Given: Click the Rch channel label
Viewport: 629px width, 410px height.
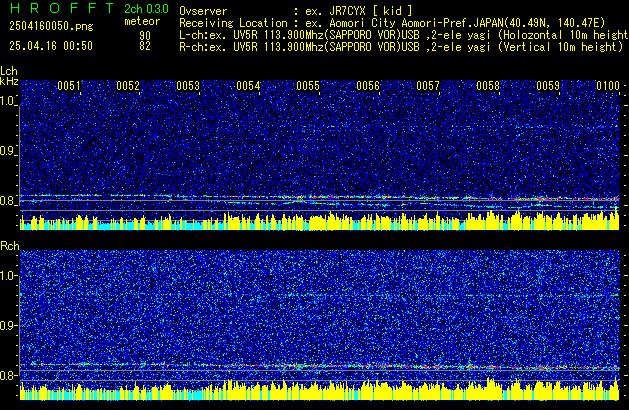Looking at the screenshot, I should coord(10,246).
